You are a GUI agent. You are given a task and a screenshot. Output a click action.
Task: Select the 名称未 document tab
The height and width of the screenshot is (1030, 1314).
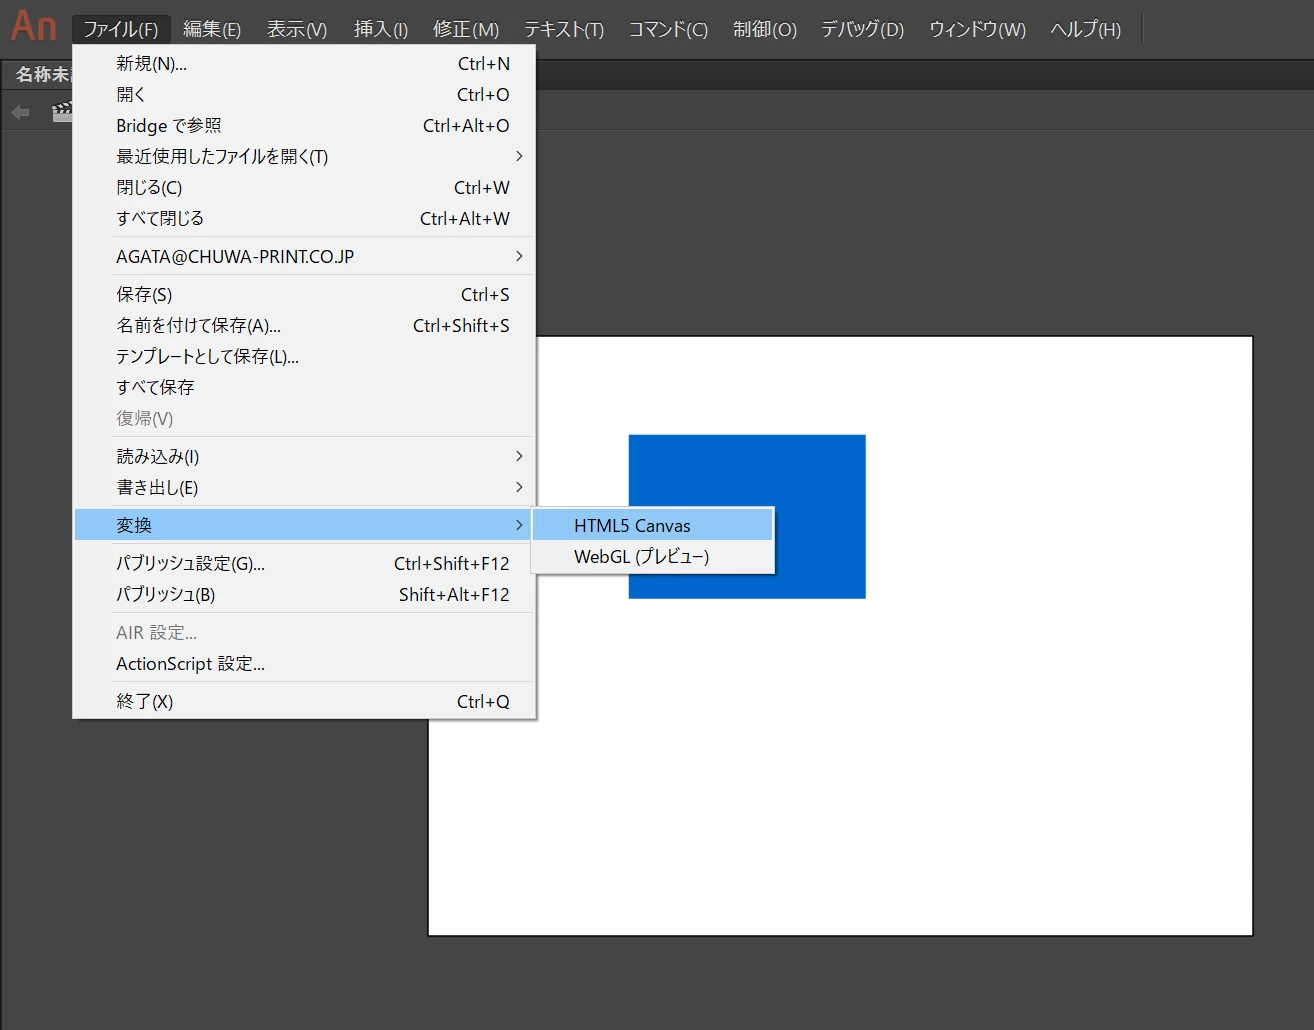coord(40,75)
